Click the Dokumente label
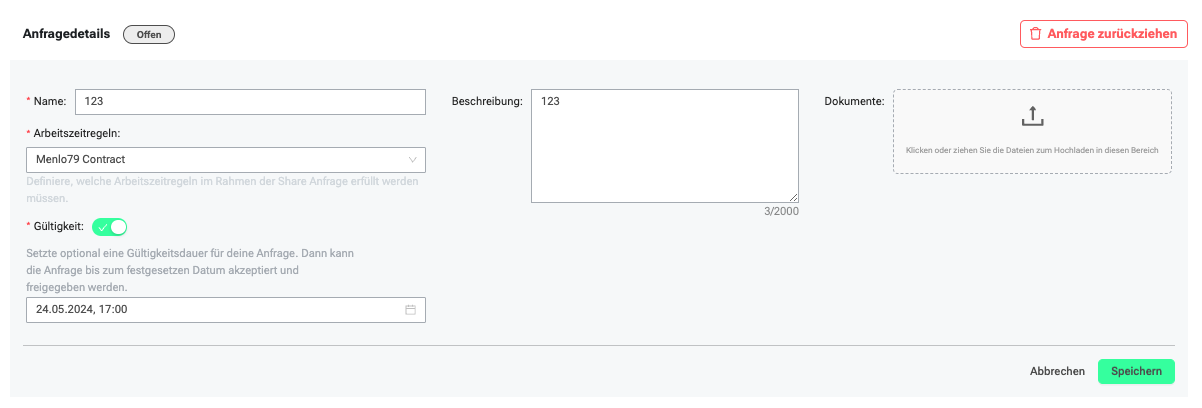This screenshot has height=408, width=1202. click(x=855, y=102)
